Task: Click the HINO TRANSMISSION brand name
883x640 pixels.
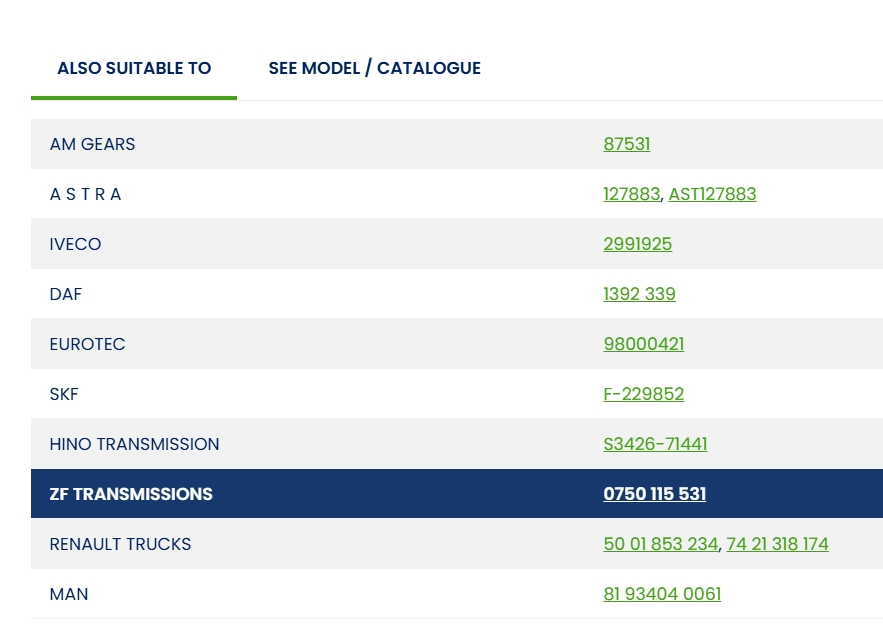Action: tap(134, 444)
